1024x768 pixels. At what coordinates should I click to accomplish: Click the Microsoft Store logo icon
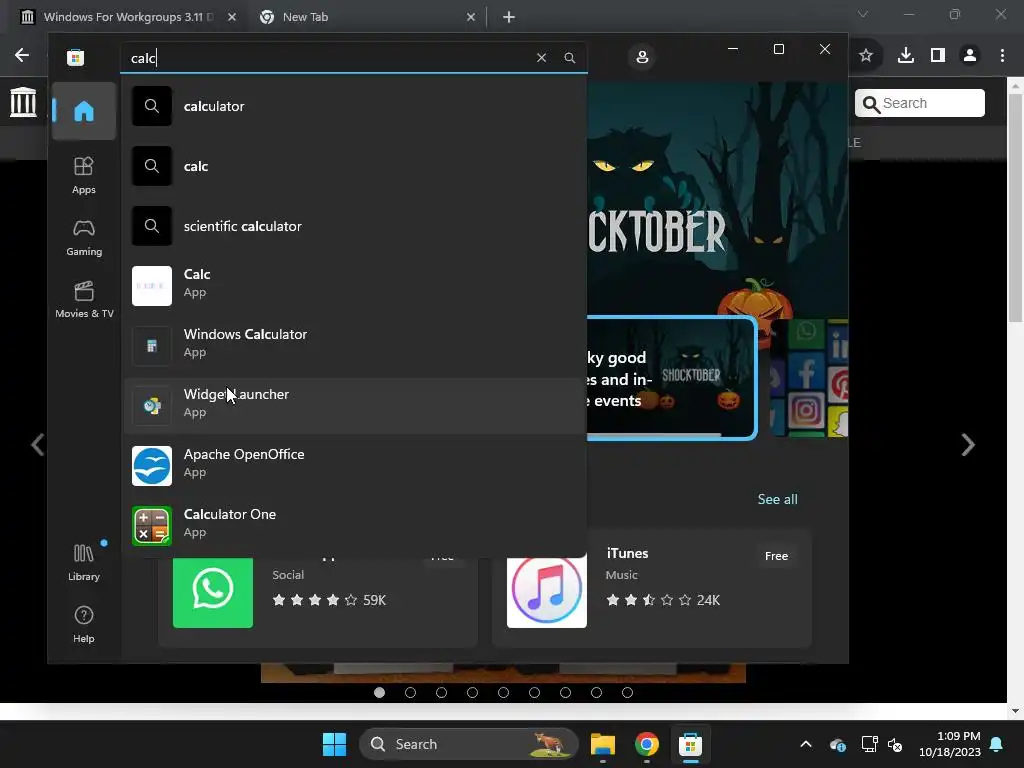(x=75, y=57)
